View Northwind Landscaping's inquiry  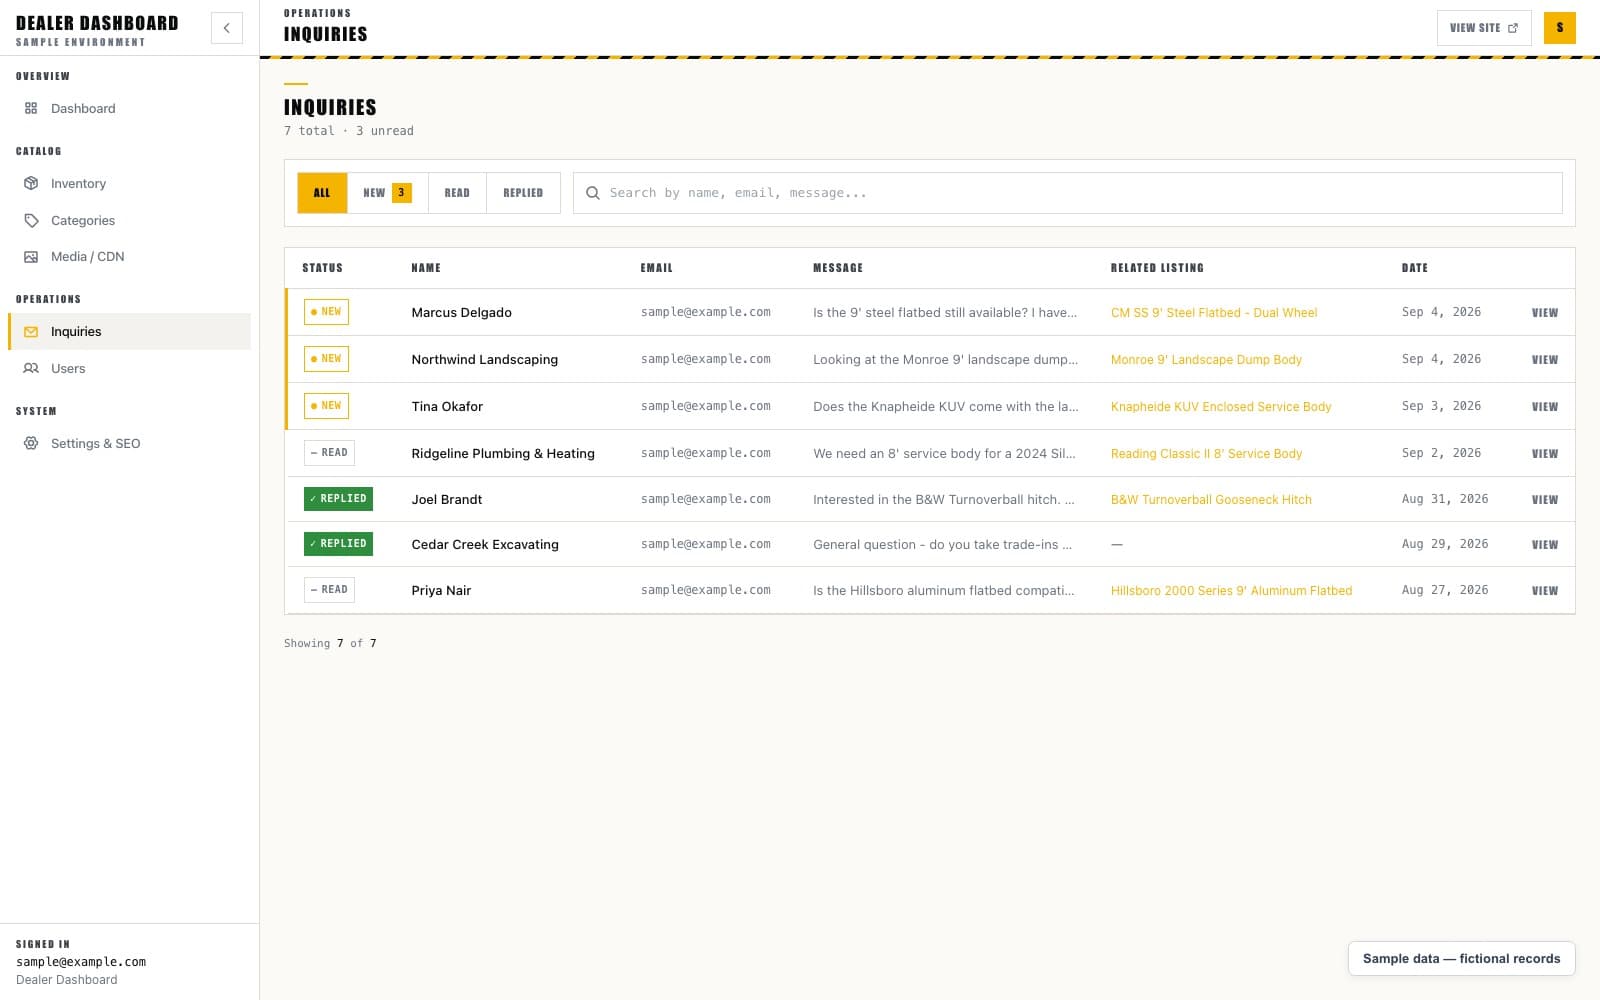(1545, 360)
